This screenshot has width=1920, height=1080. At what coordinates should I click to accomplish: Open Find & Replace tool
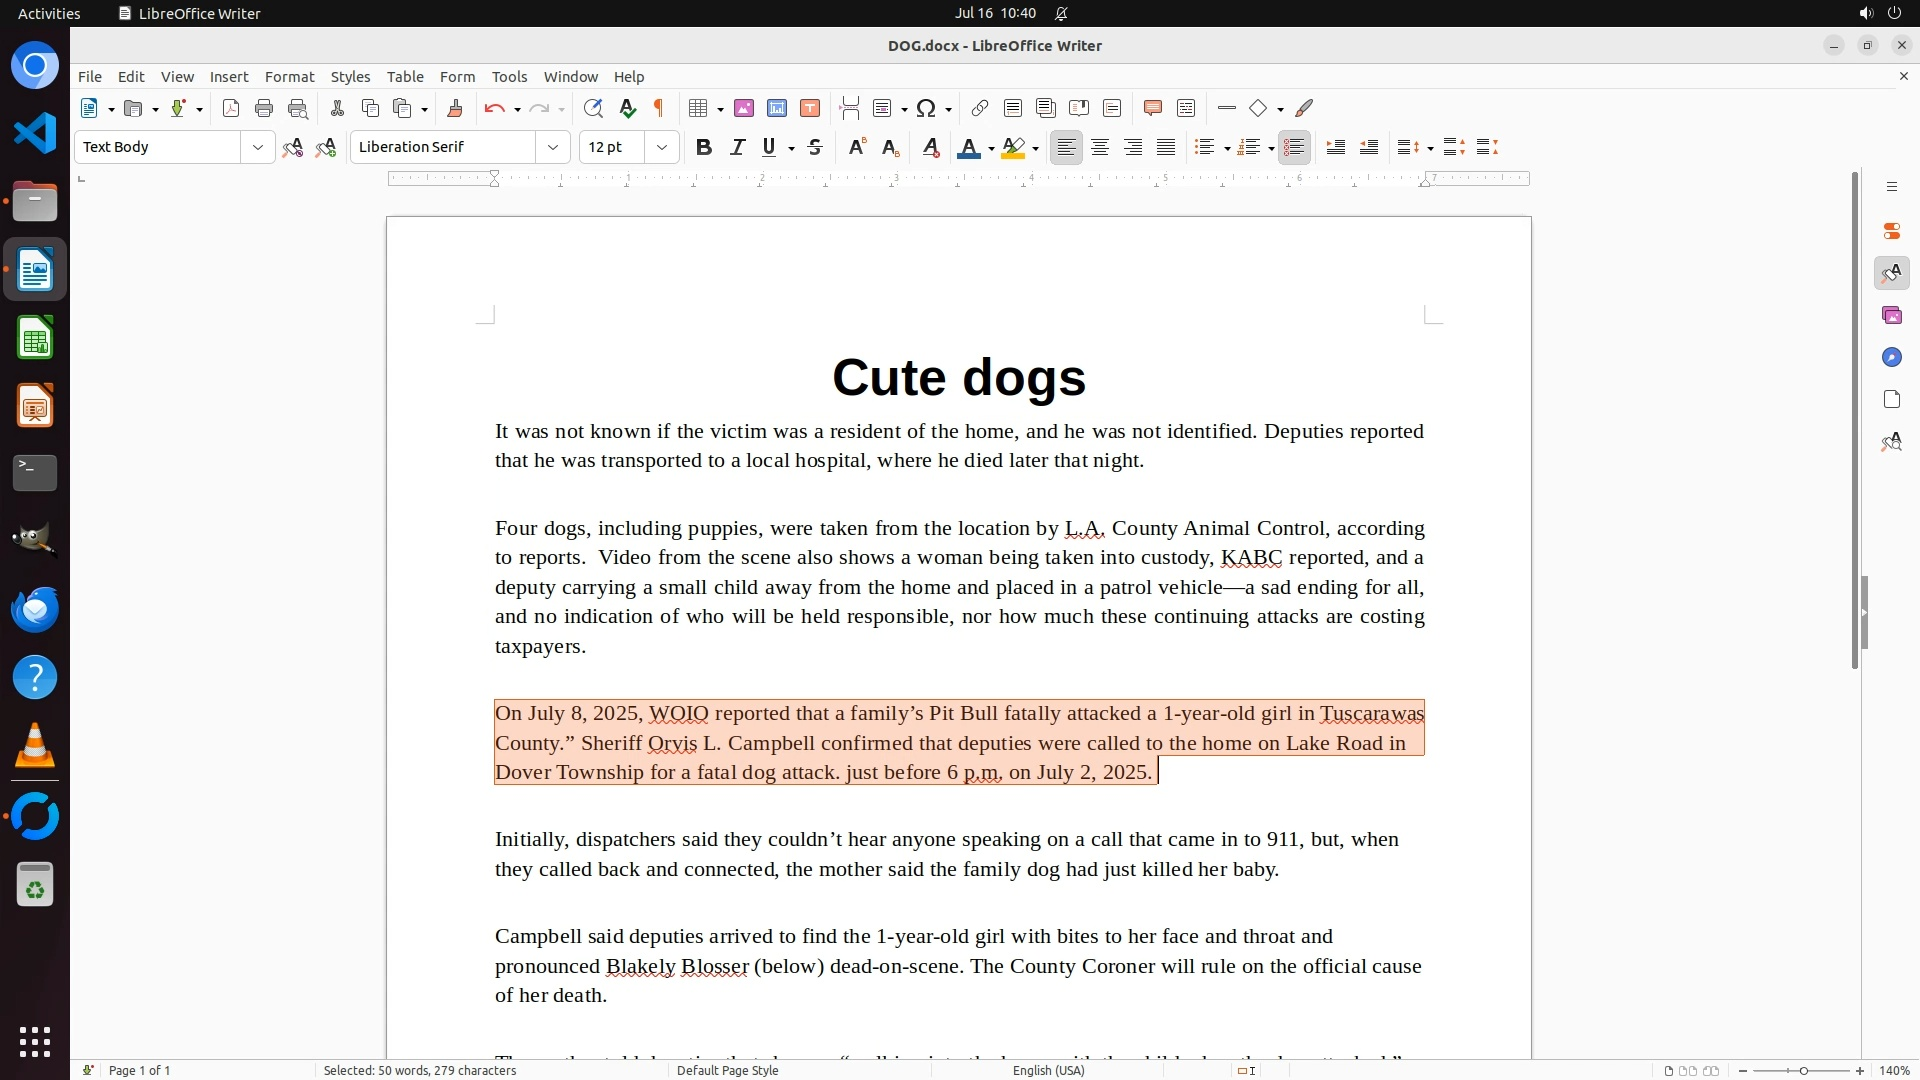(x=593, y=108)
